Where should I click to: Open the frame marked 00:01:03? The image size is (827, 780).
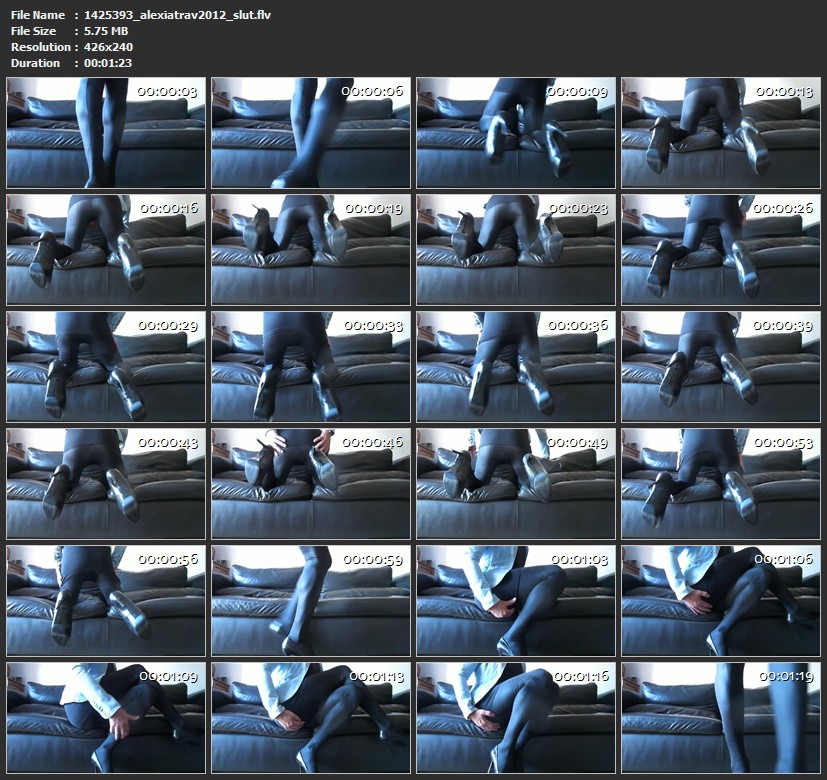click(x=516, y=601)
